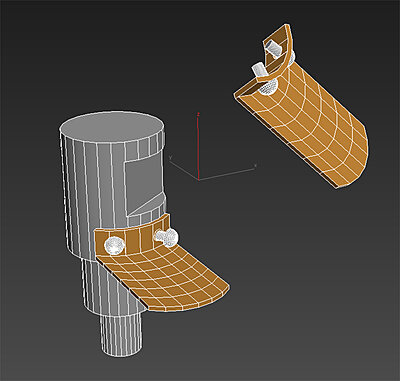Viewport: 400px width, 381px height.
Task: Click the red Z axis line of the gizmo
Action: point(198,147)
